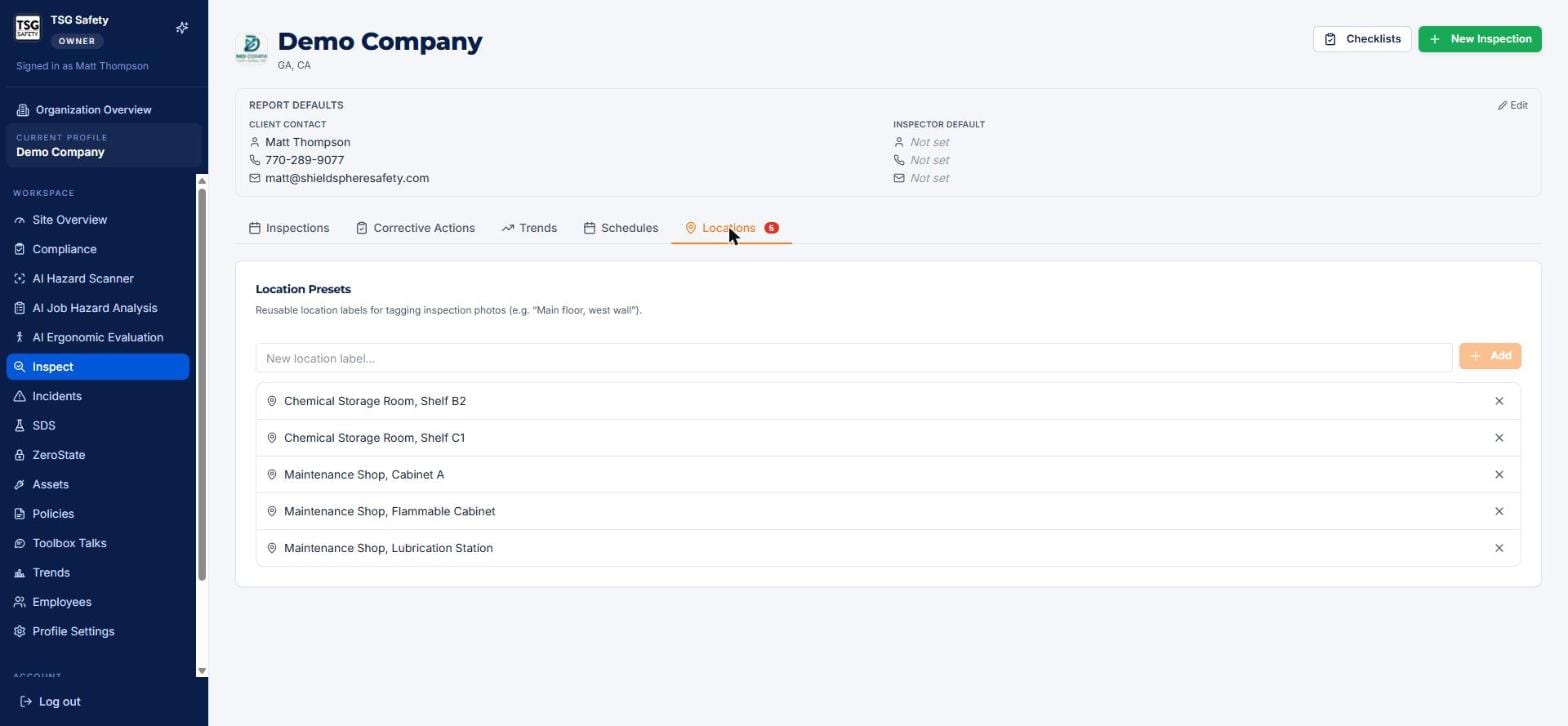Click the Demo Company logo thumbnail
Viewport: 1568px width, 726px height.
coord(252,47)
